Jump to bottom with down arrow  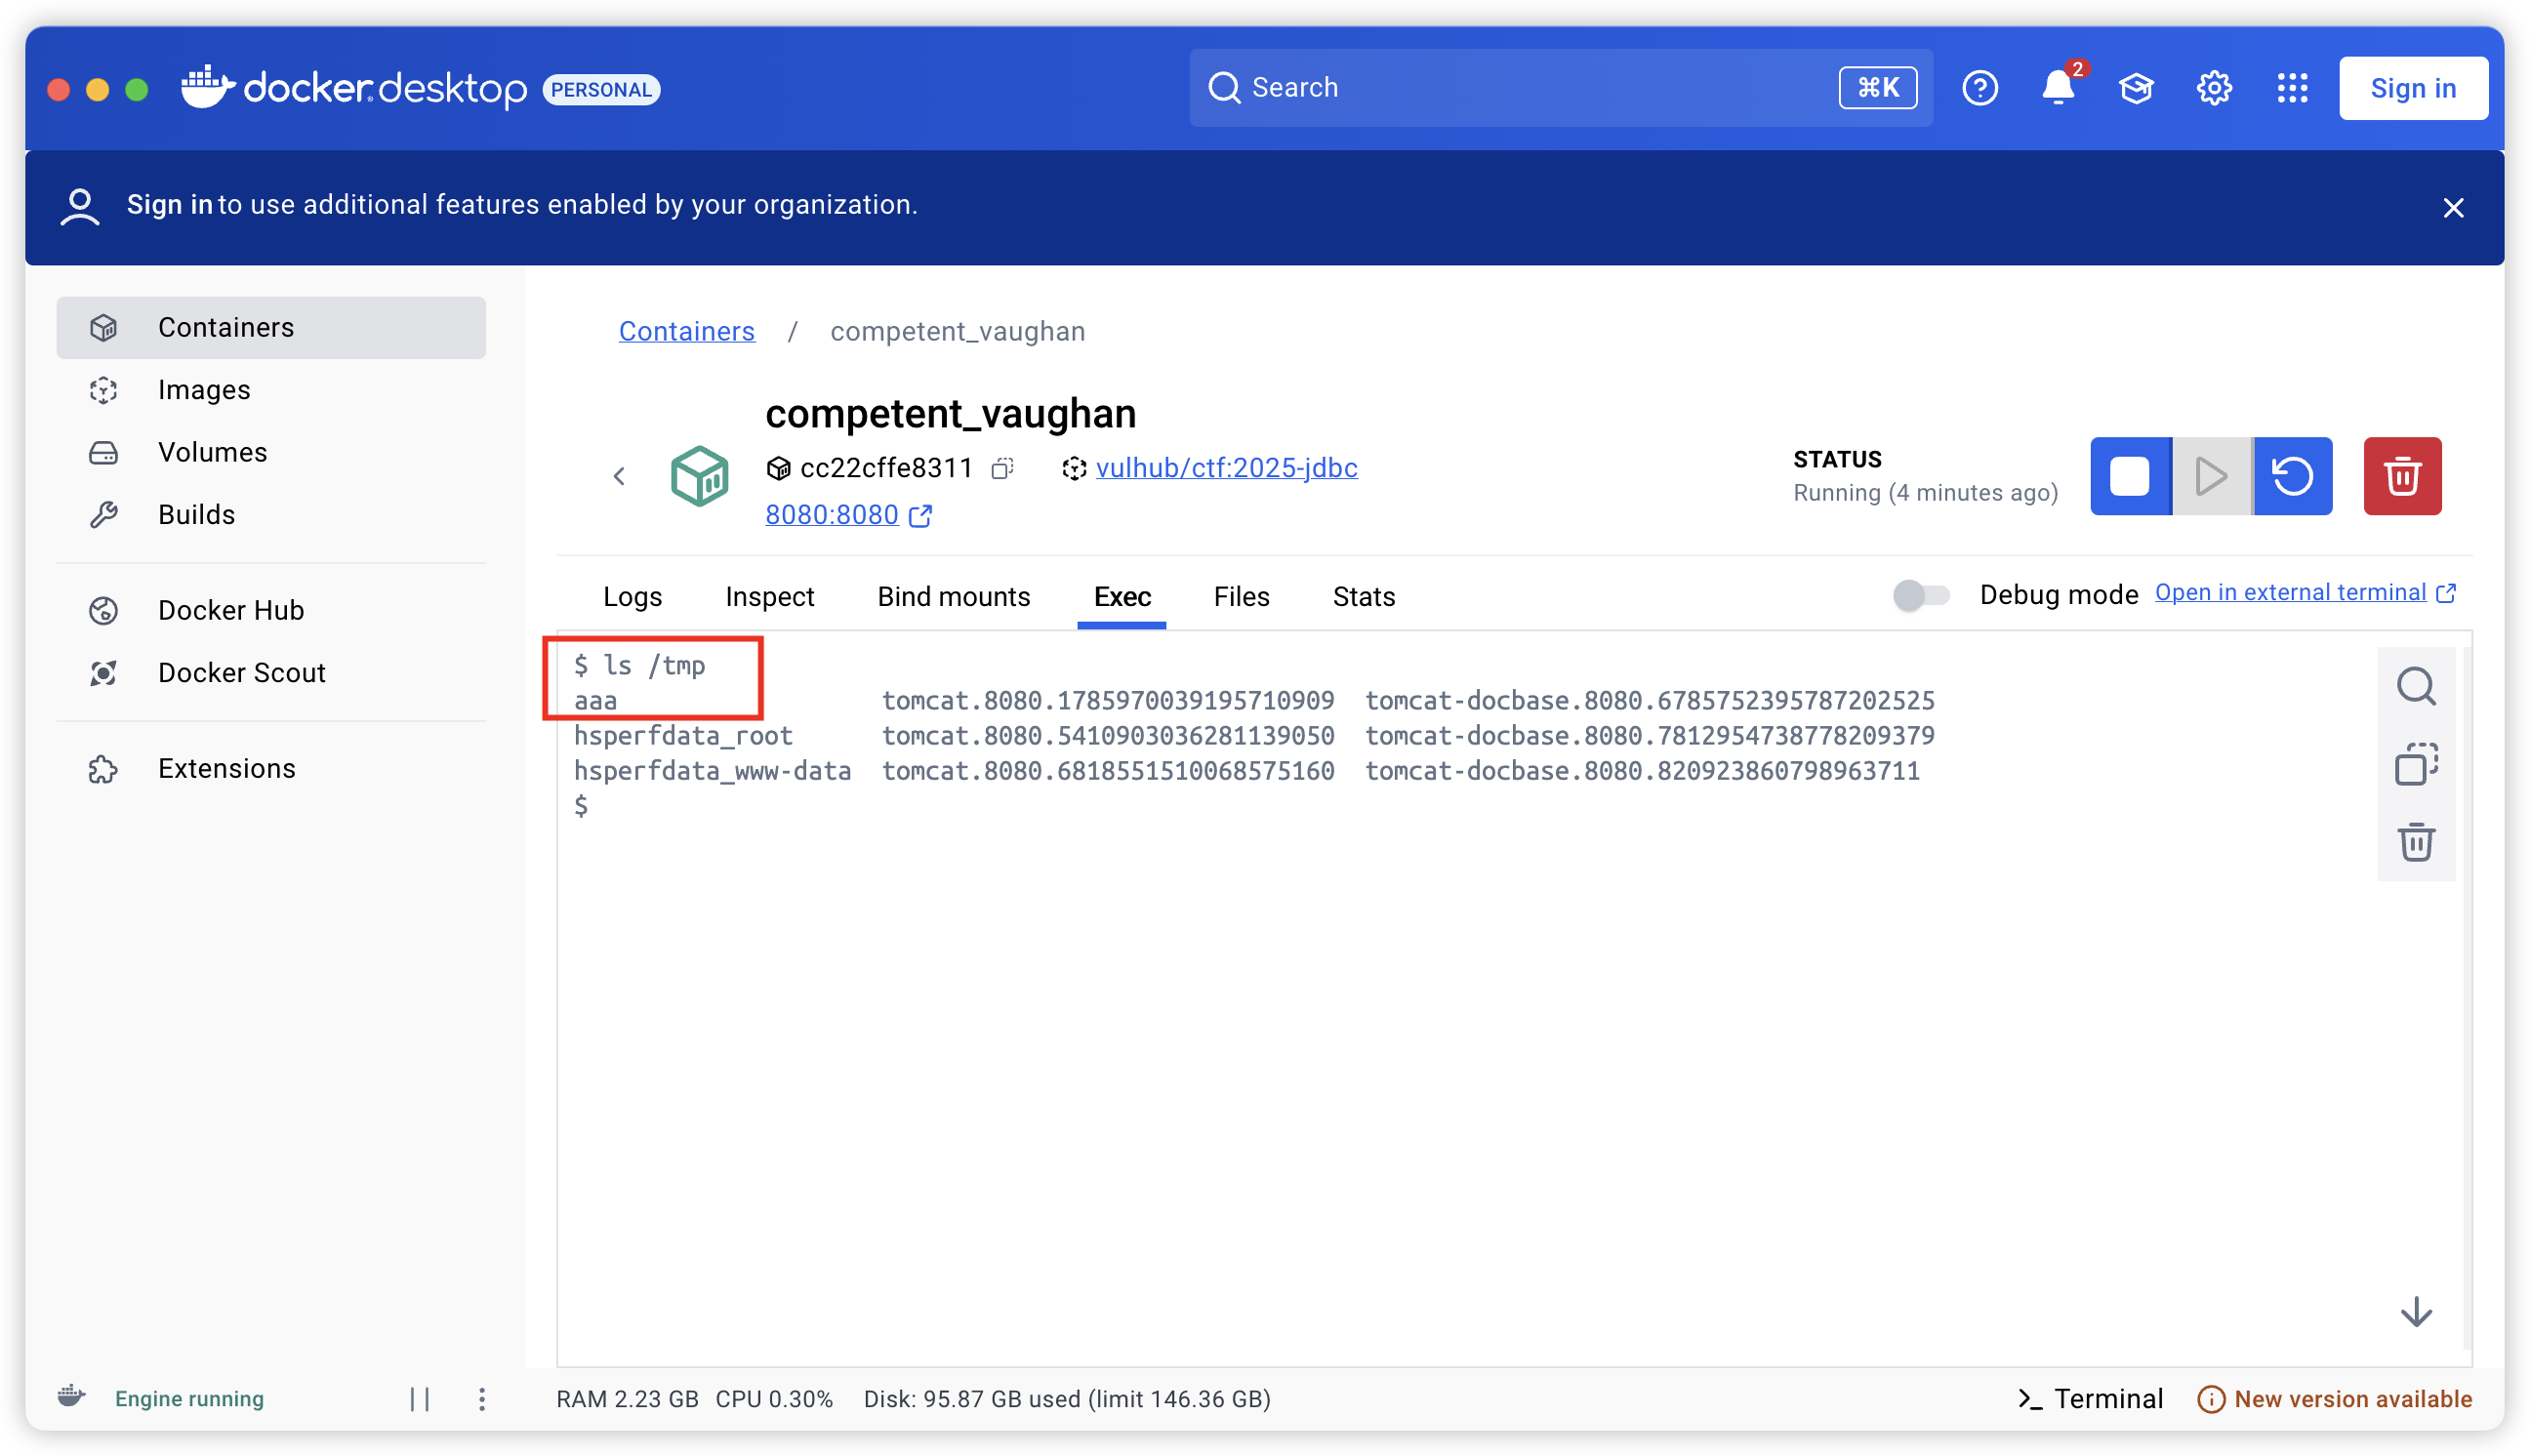(x=2416, y=1311)
